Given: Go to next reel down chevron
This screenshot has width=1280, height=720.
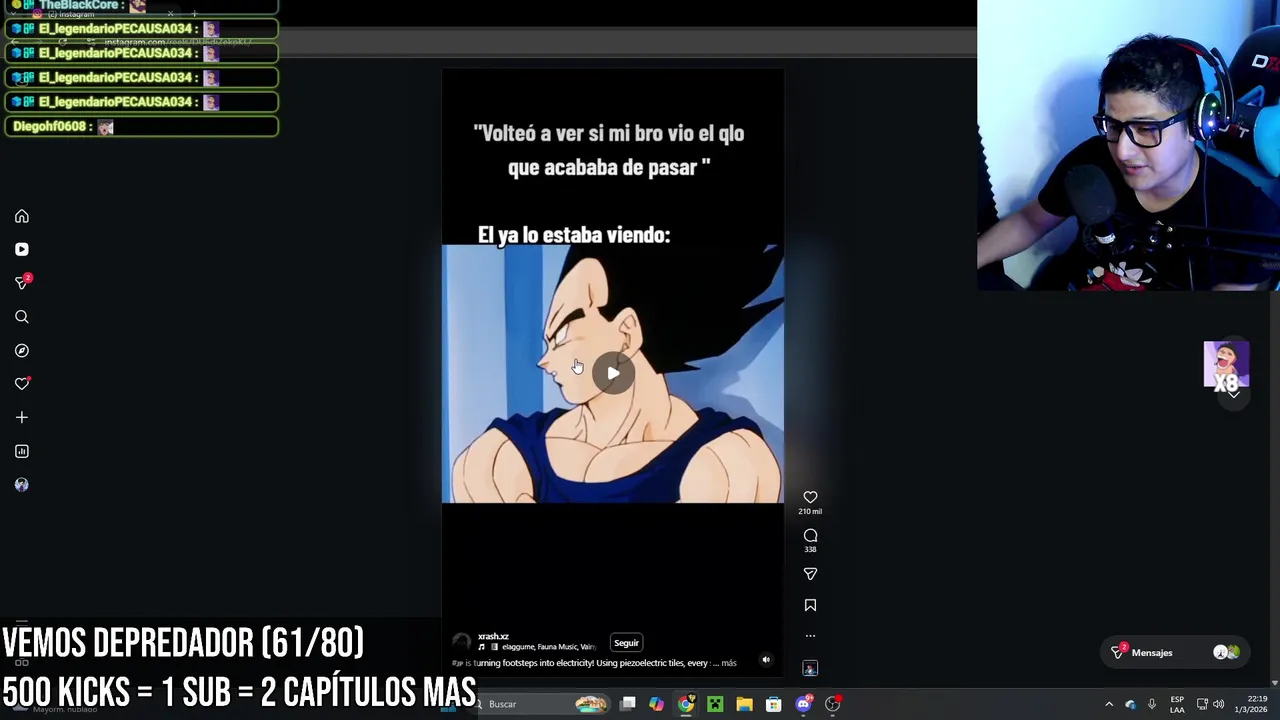Looking at the screenshot, I should (x=1234, y=394).
